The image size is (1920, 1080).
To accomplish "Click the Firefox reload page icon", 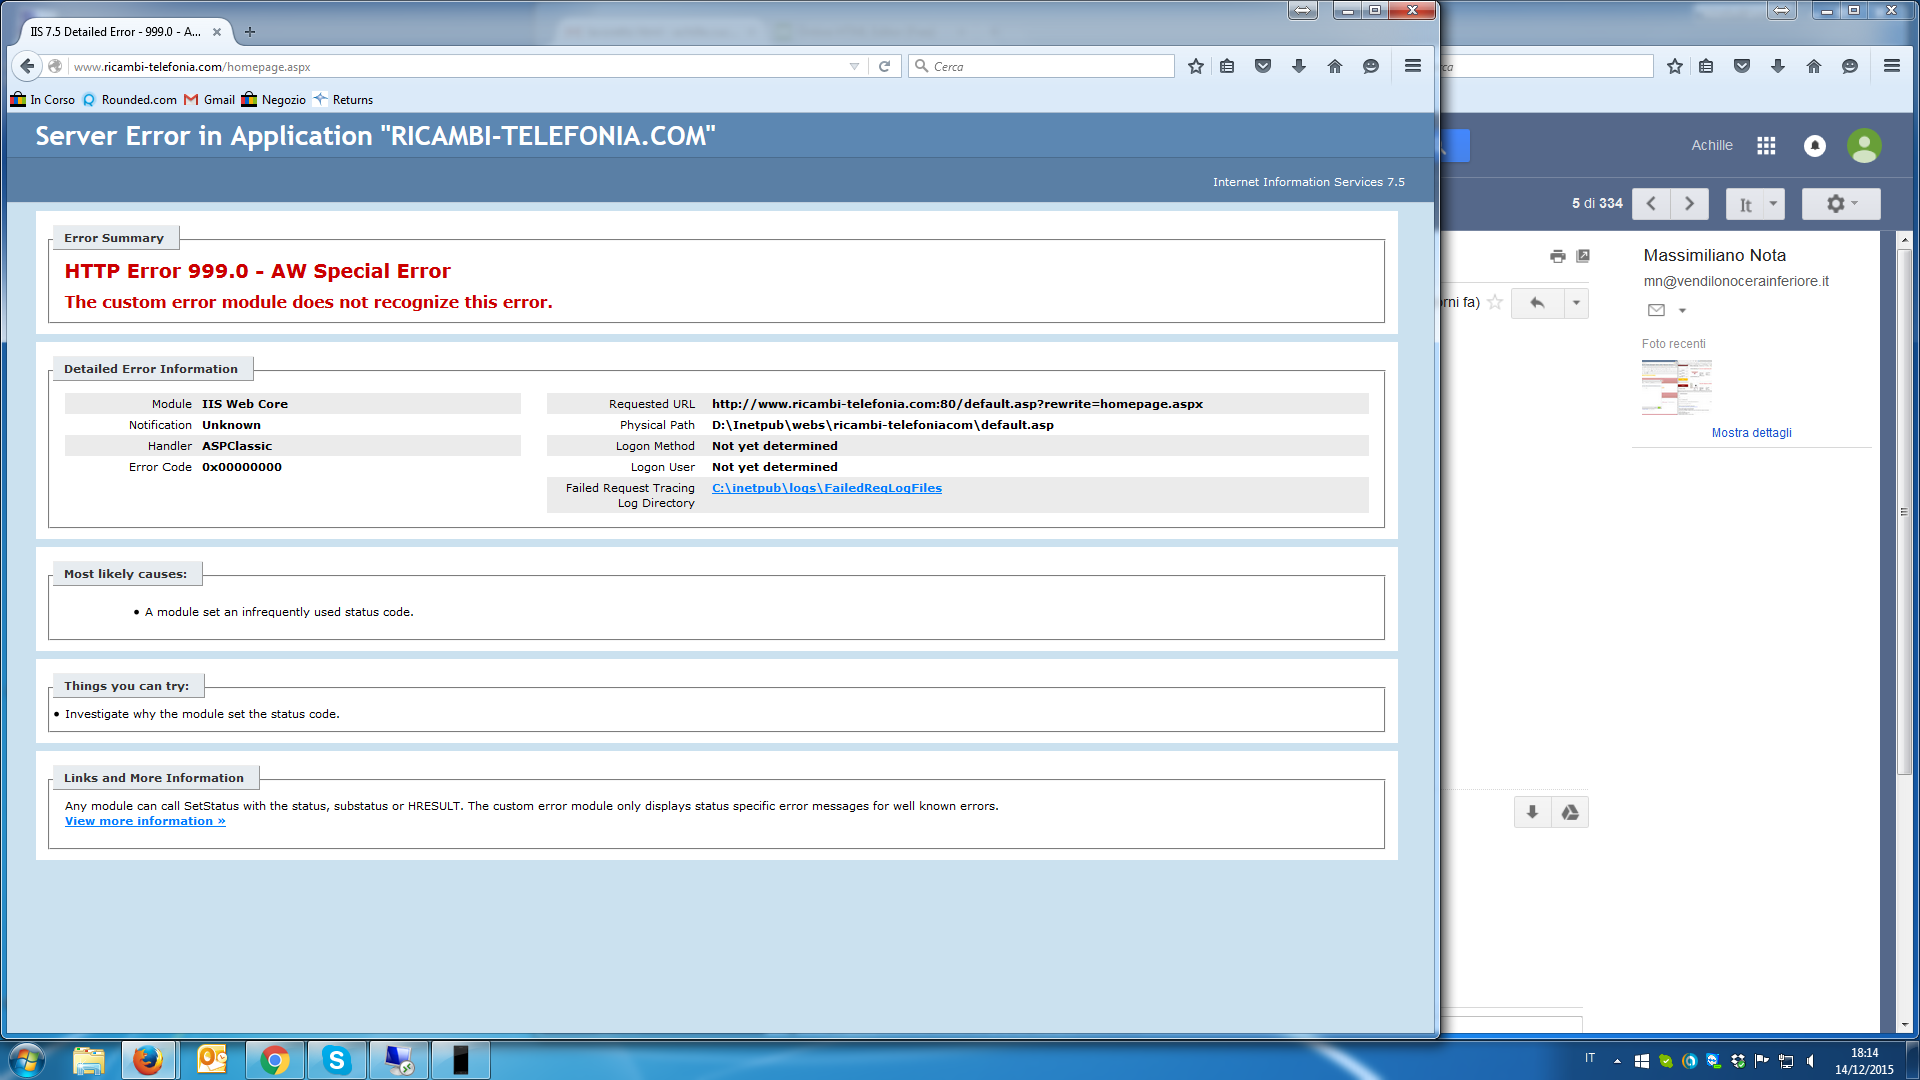I will click(x=884, y=66).
